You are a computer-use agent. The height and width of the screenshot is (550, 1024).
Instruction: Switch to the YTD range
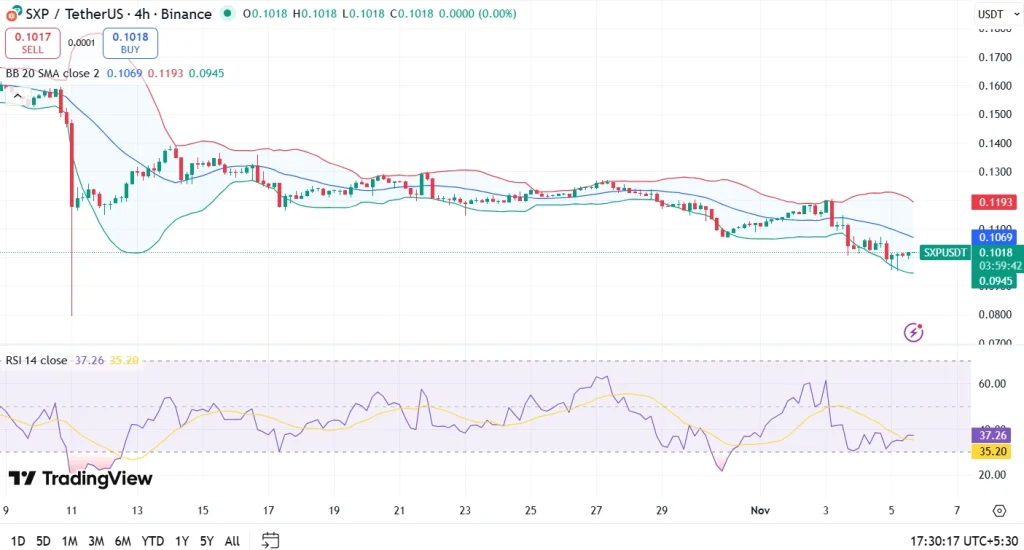[153, 541]
